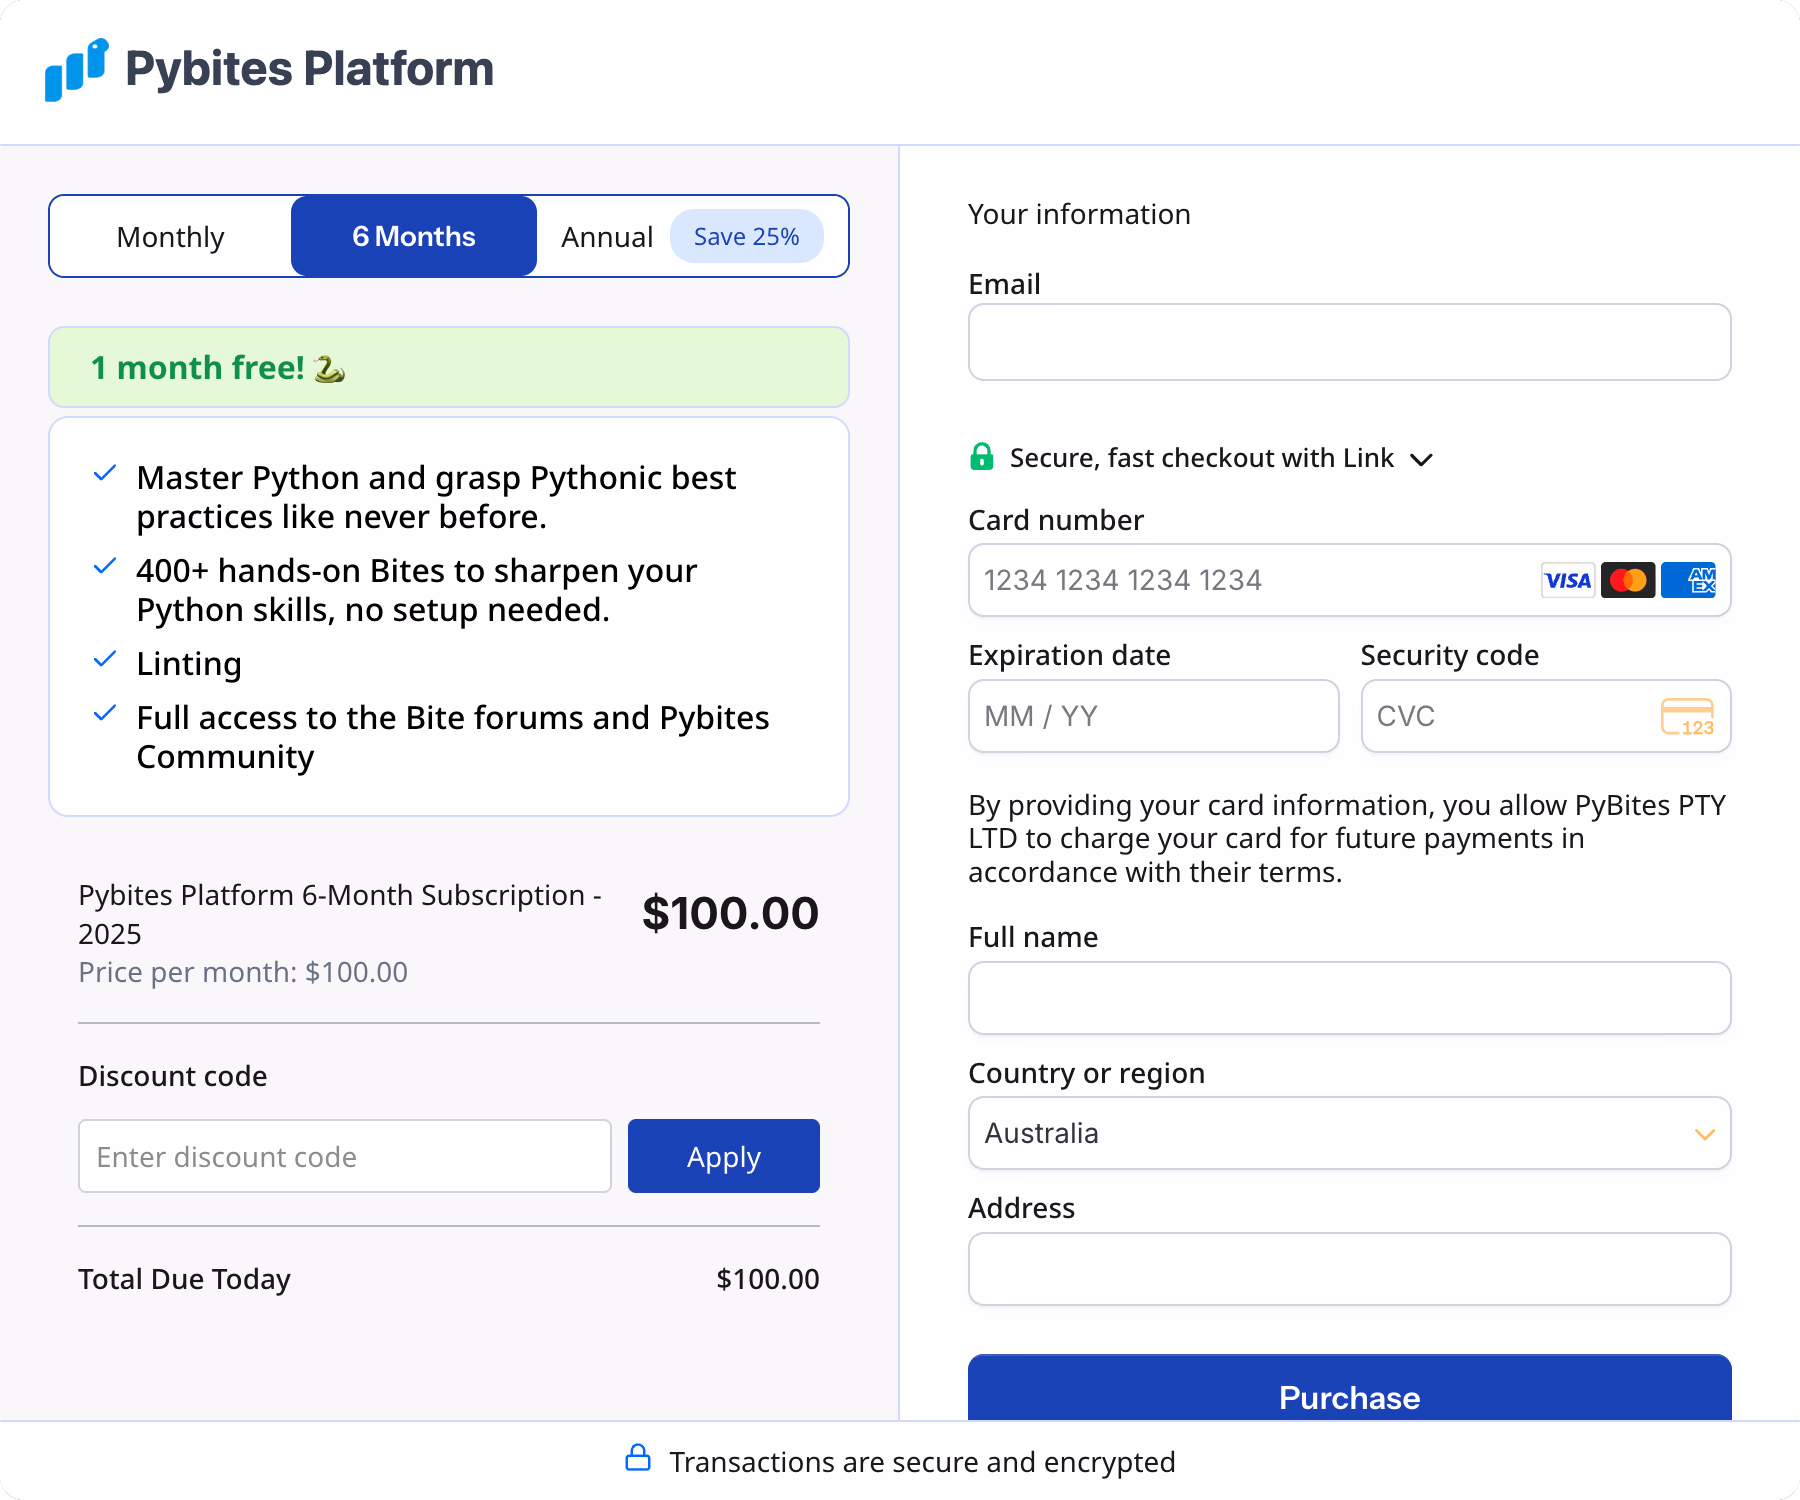Click the checkmark next to Master Python
This screenshot has width=1800, height=1500.
coord(105,473)
